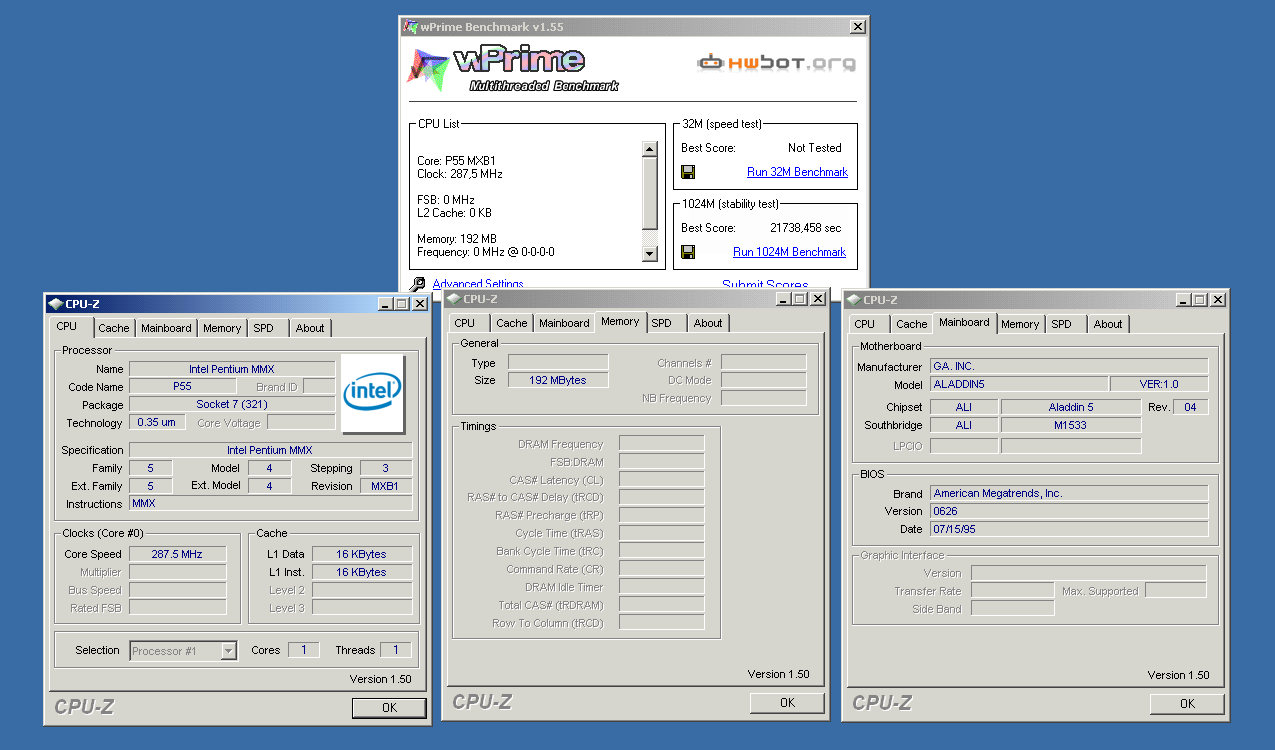The image size is (1275, 750).
Task: Open Advanced Settings link
Action: (478, 284)
